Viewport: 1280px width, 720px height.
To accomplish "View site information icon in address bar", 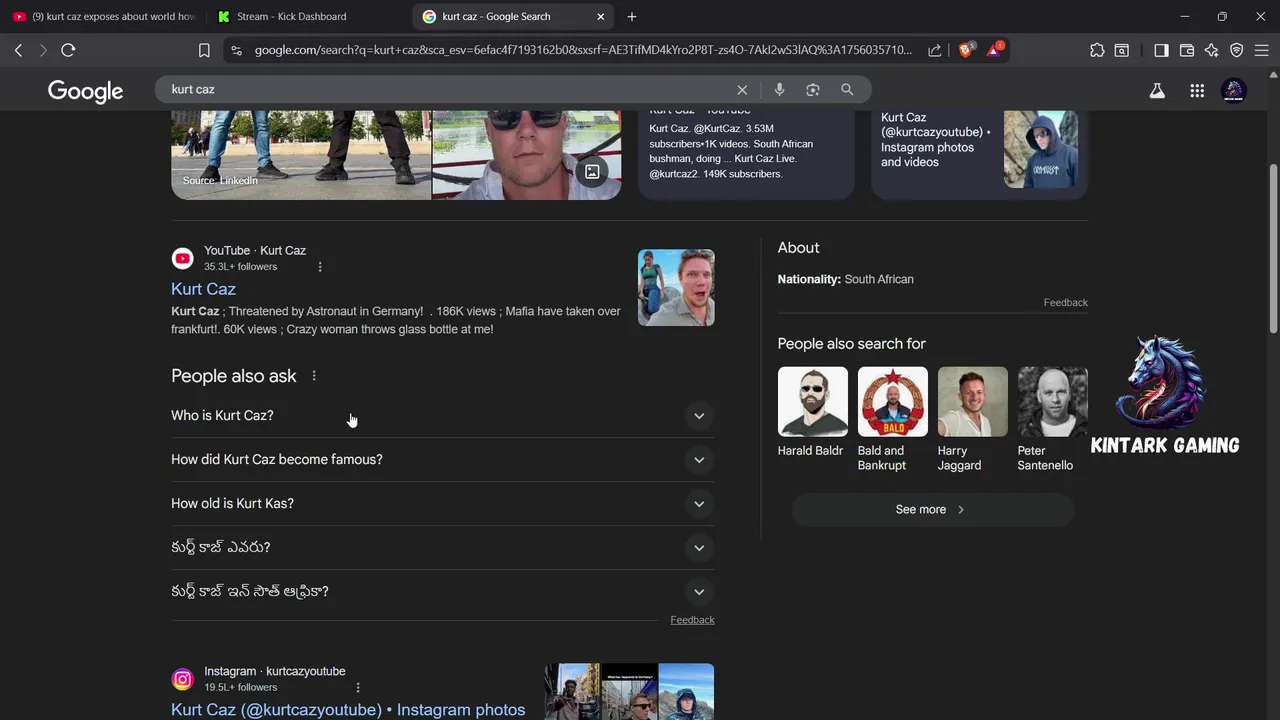I will pos(235,50).
